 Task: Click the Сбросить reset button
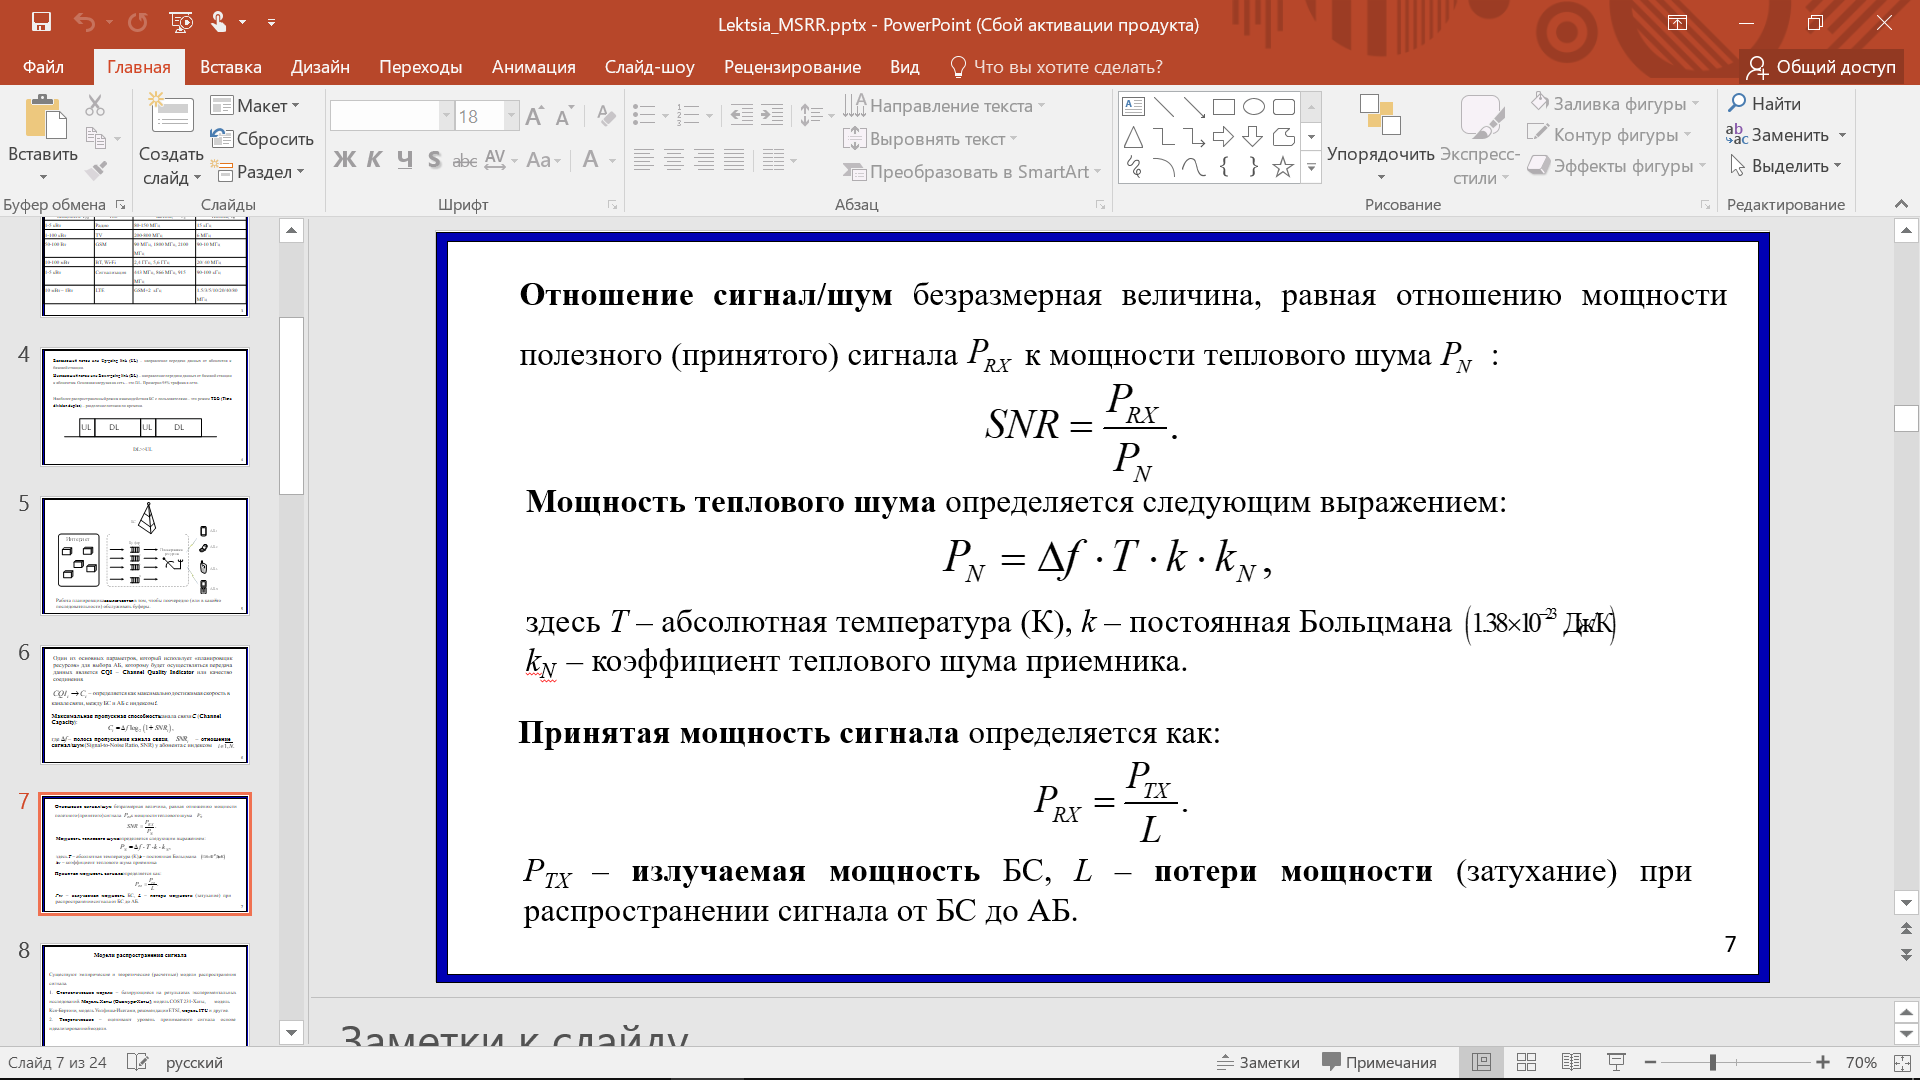262,138
